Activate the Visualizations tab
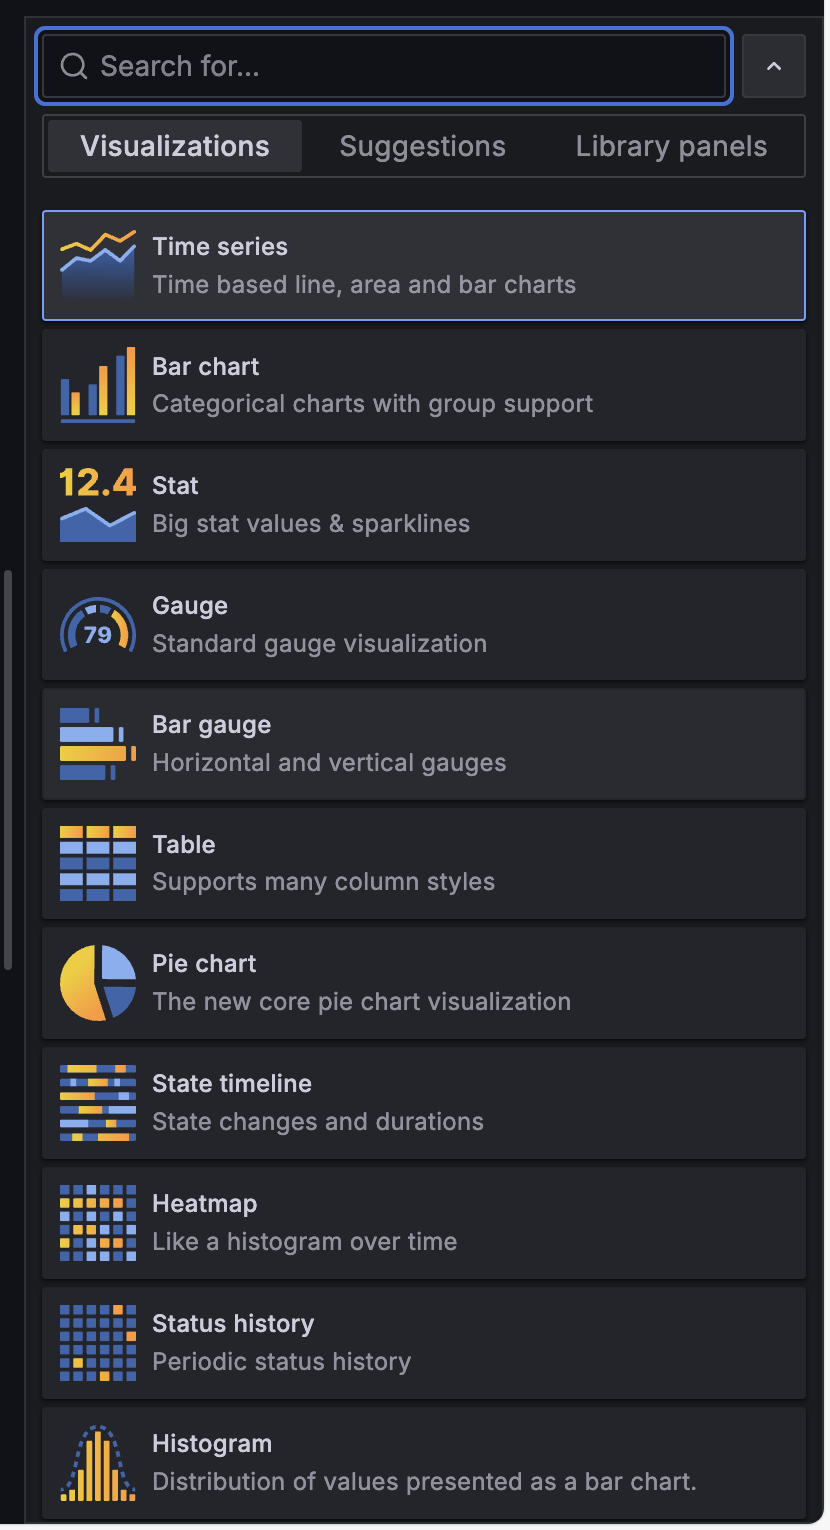 [175, 146]
